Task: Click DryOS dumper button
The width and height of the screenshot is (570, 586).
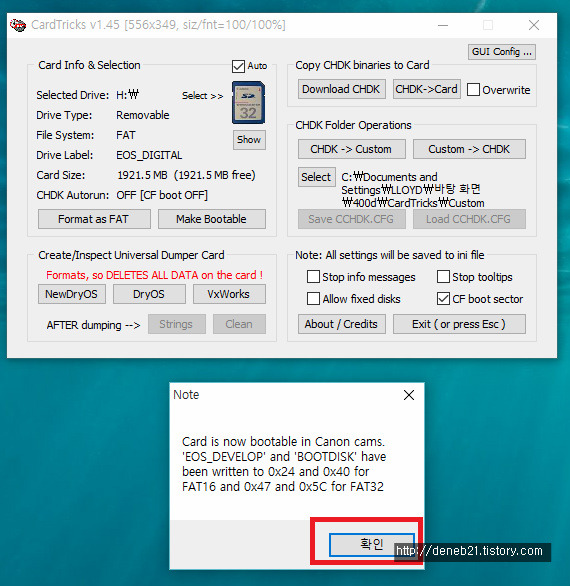Action: pyautogui.click(x=149, y=294)
